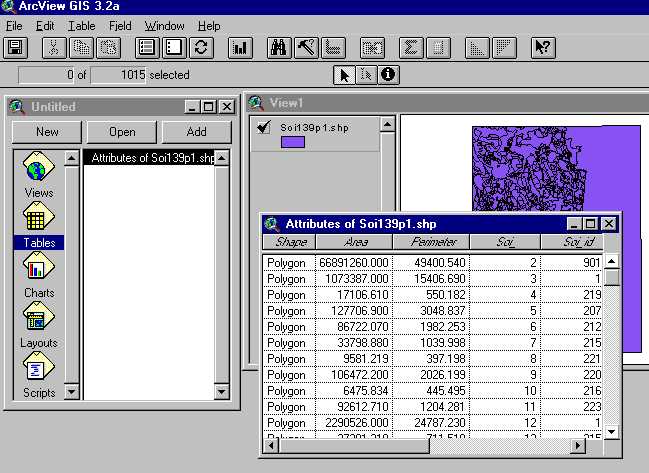Open Layouts in the project window
This screenshot has height=473, width=649.
[38, 325]
